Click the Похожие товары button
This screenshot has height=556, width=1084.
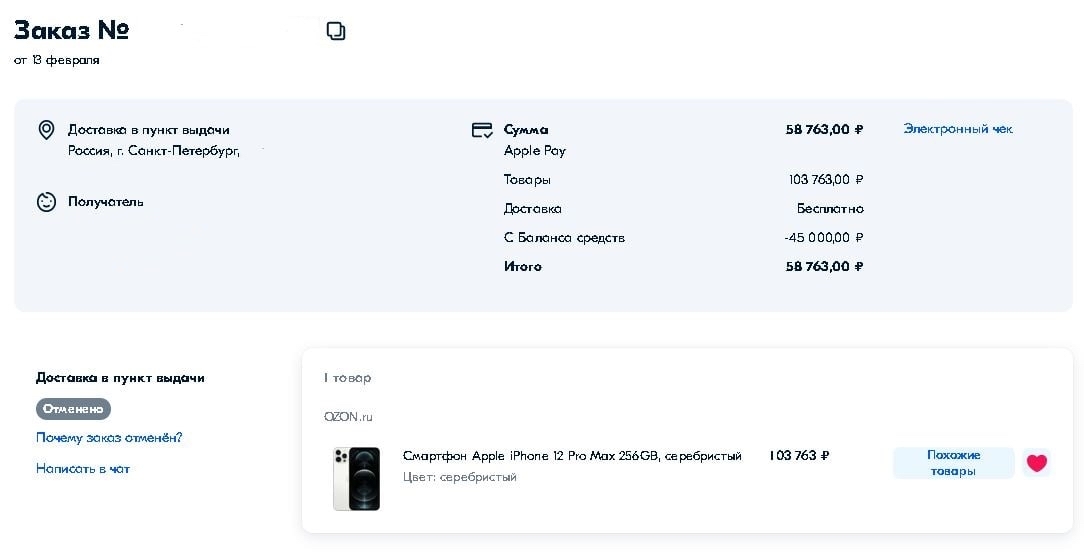click(953, 463)
